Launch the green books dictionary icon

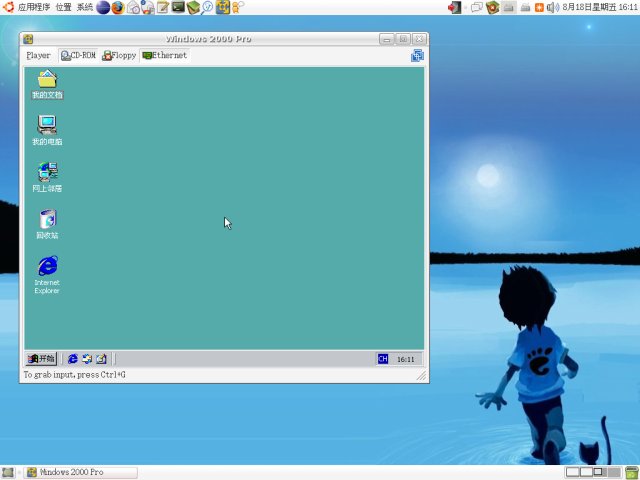[193, 7]
